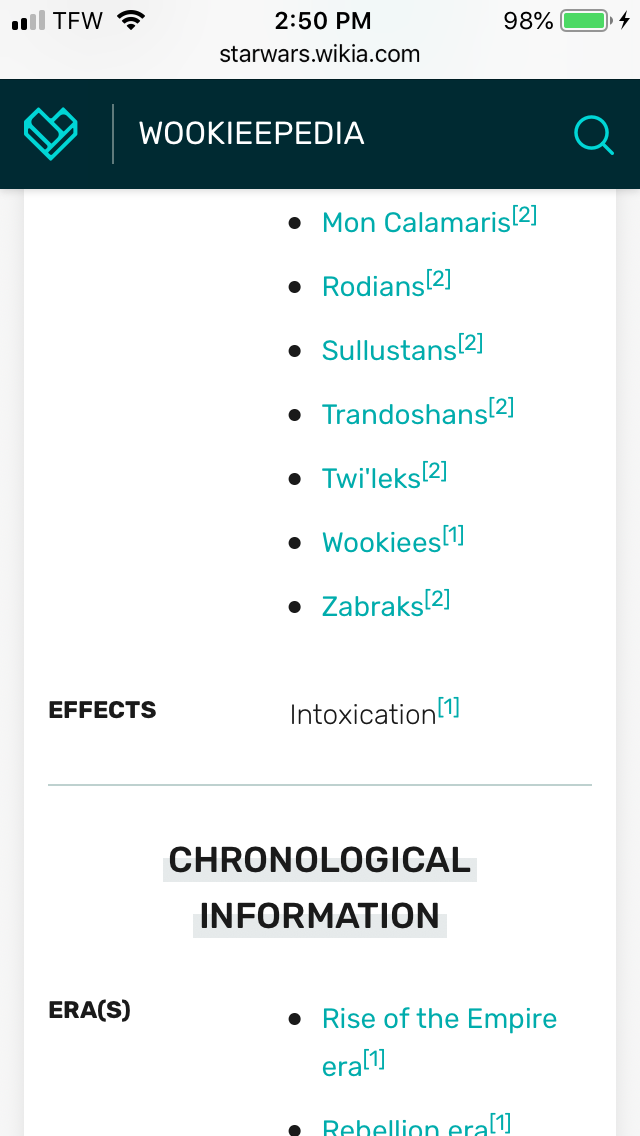This screenshot has width=640, height=1136.
Task: Open the Rodians link
Action: pos(373,287)
